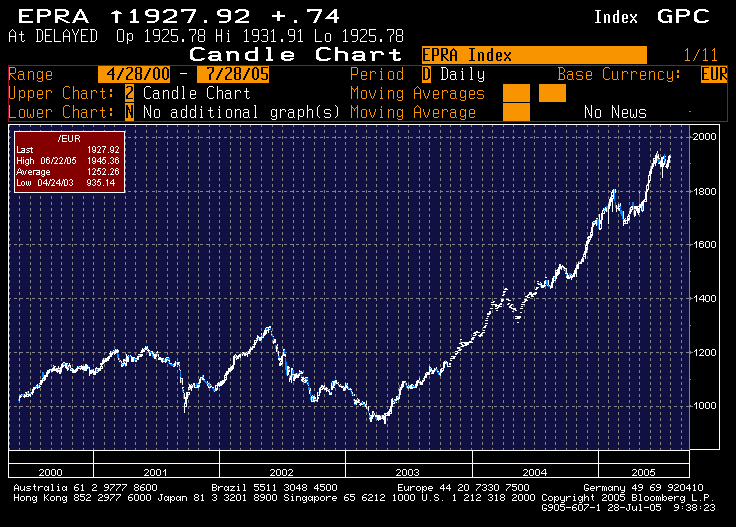Click the GPC function label
This screenshot has width=736, height=527.
tap(683, 16)
